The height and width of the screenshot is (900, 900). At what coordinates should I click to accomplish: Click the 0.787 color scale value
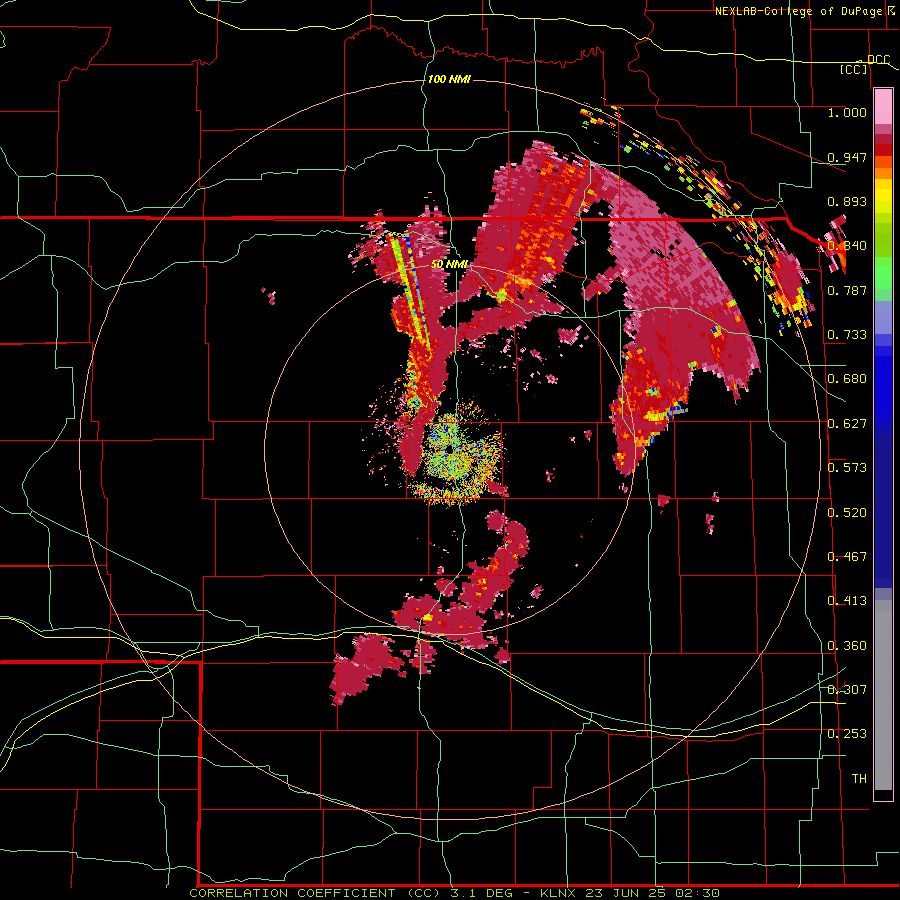point(847,290)
